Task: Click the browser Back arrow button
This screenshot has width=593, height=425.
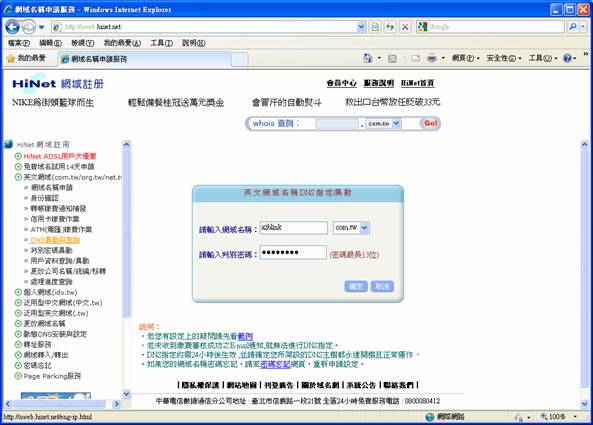Action: point(12,27)
